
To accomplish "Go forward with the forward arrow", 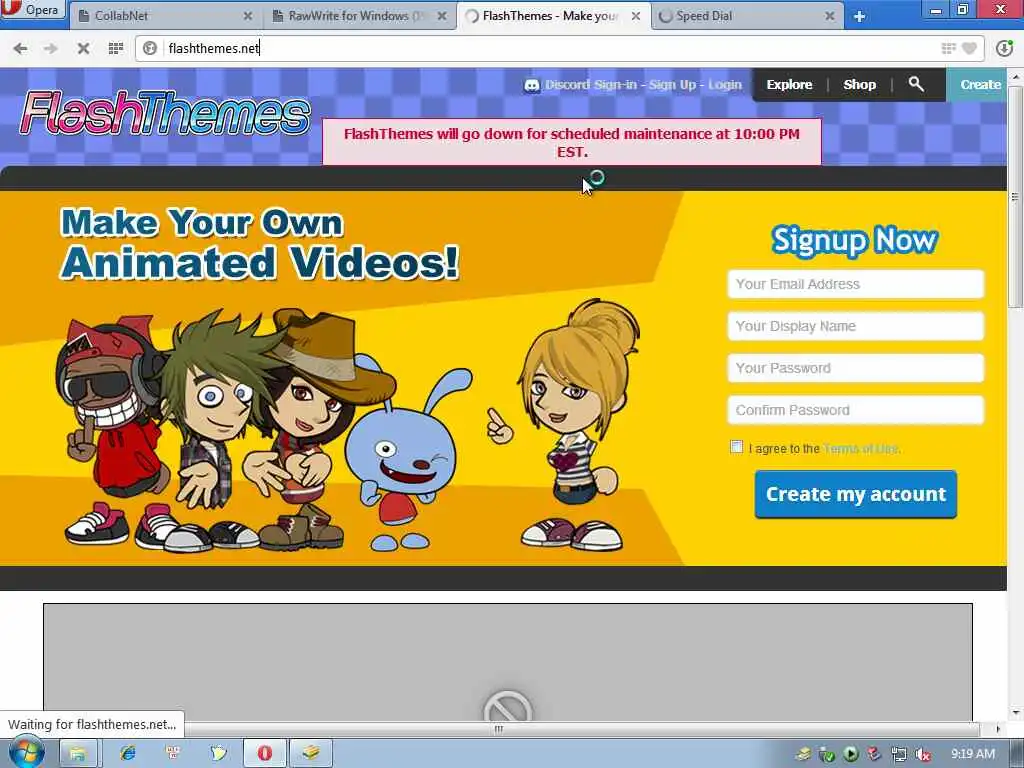I will tap(50, 48).
